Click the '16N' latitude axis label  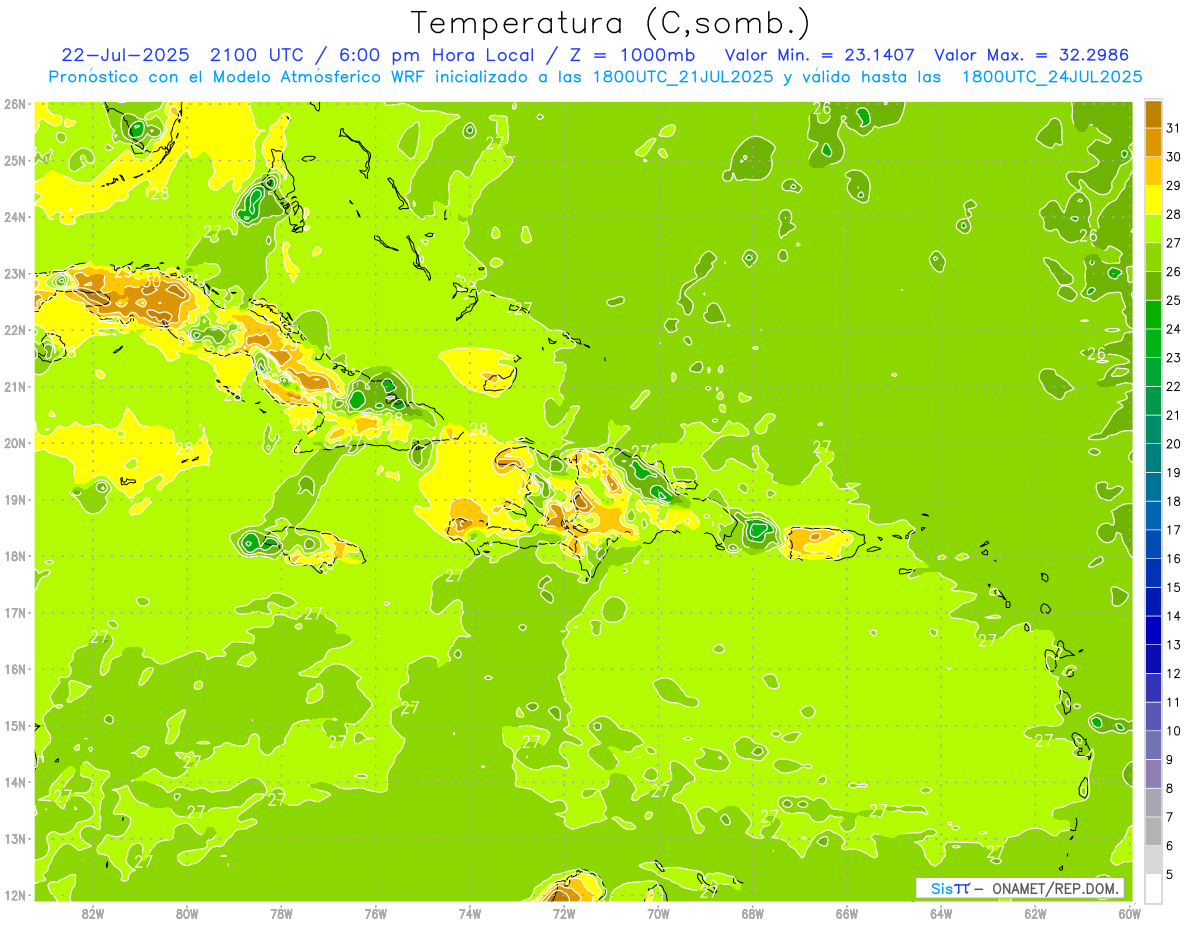coord(15,669)
